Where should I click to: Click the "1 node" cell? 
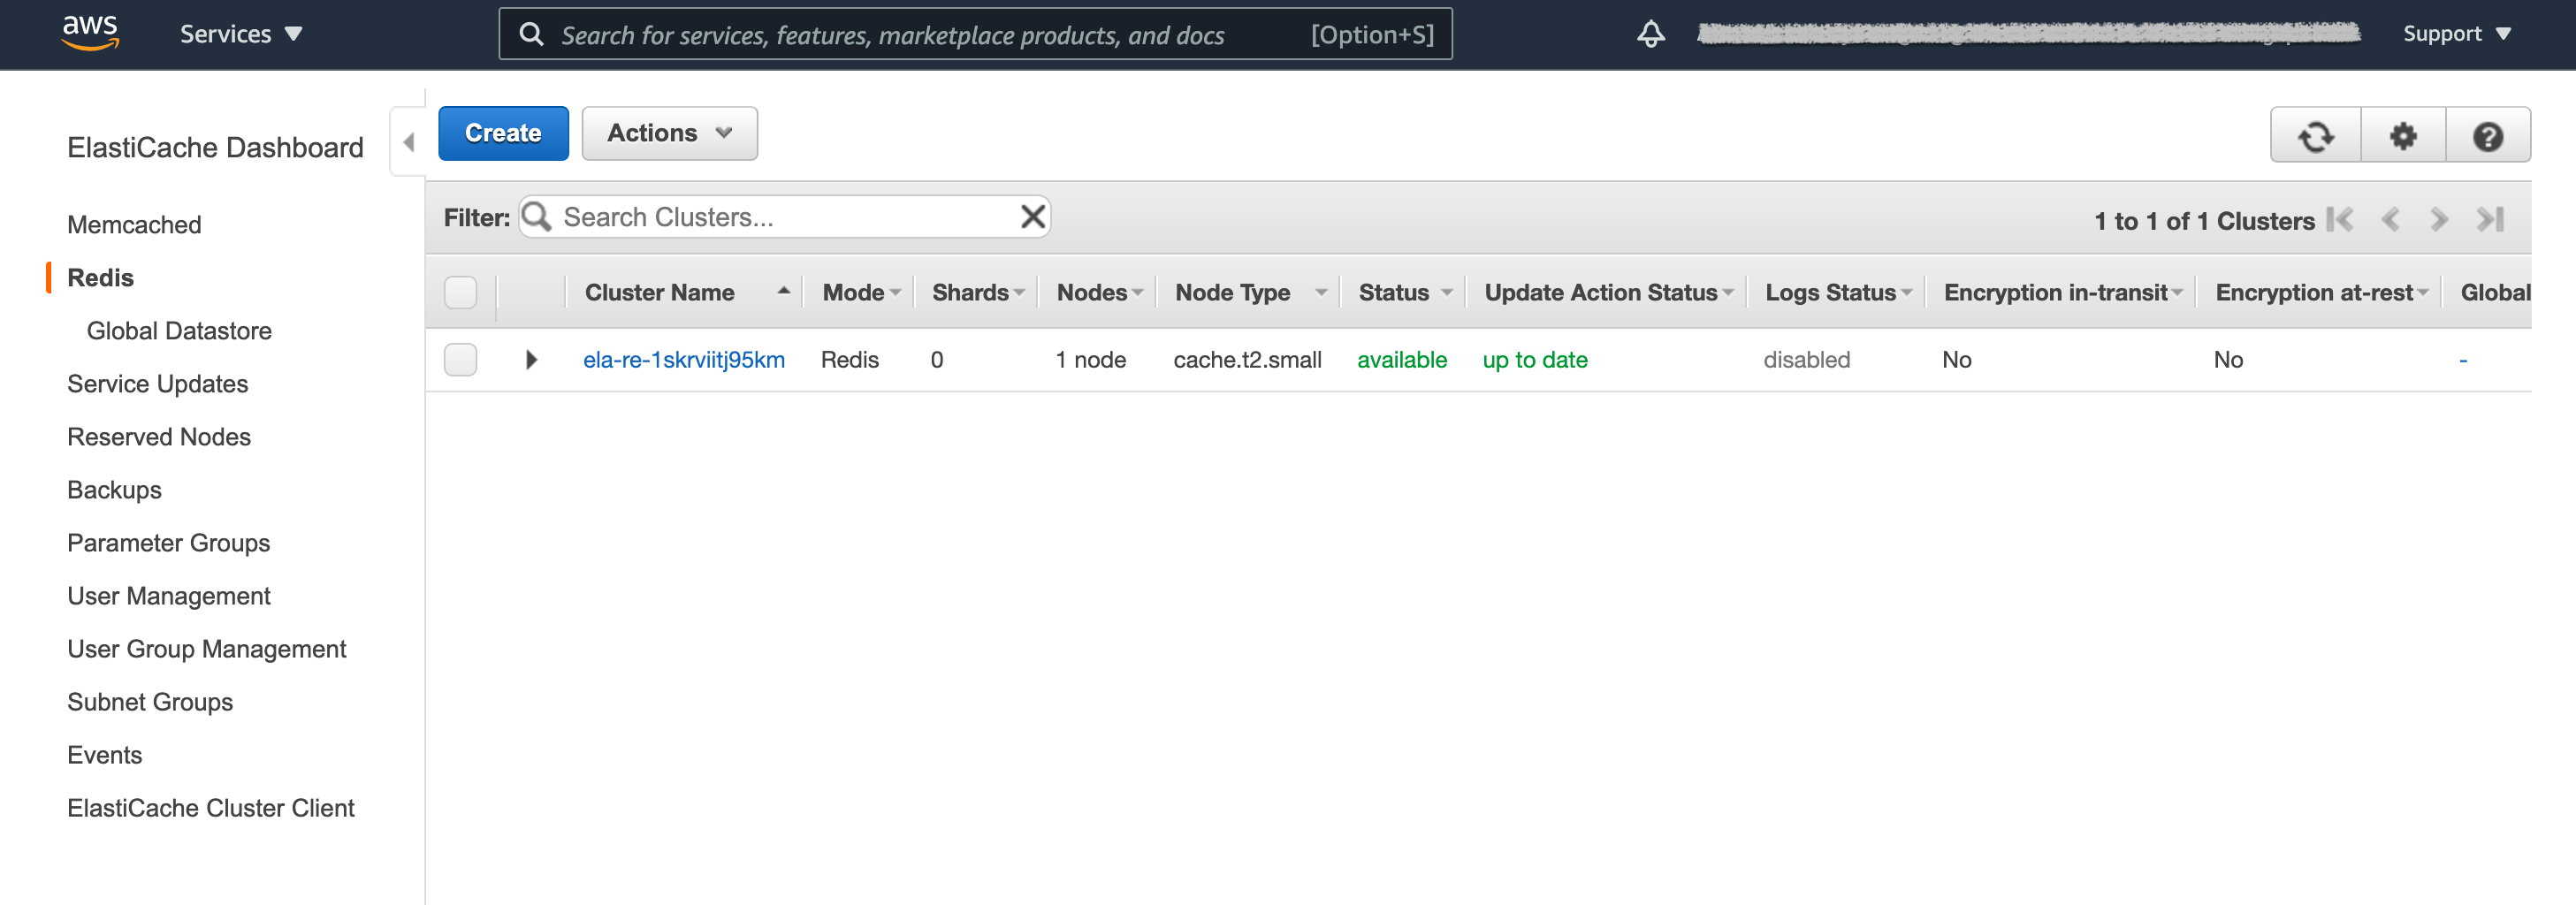[x=1090, y=360]
